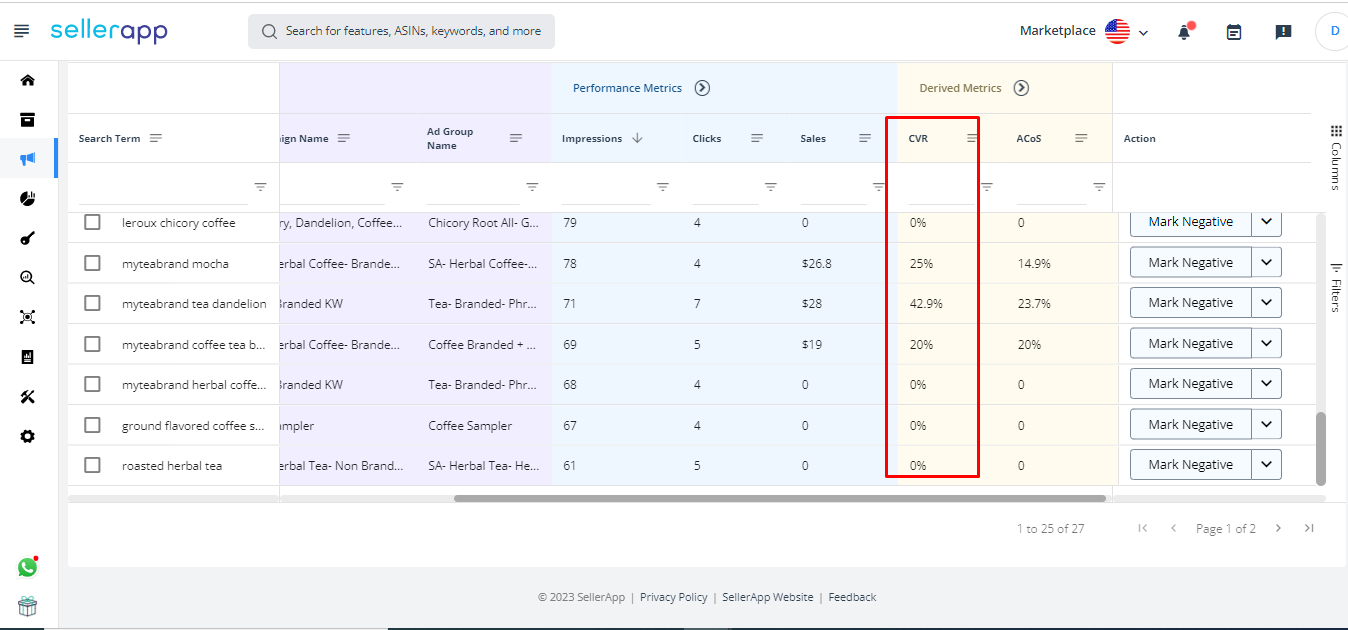Open the Reports sidebar icon
This screenshot has width=1348, height=630.
point(27,356)
